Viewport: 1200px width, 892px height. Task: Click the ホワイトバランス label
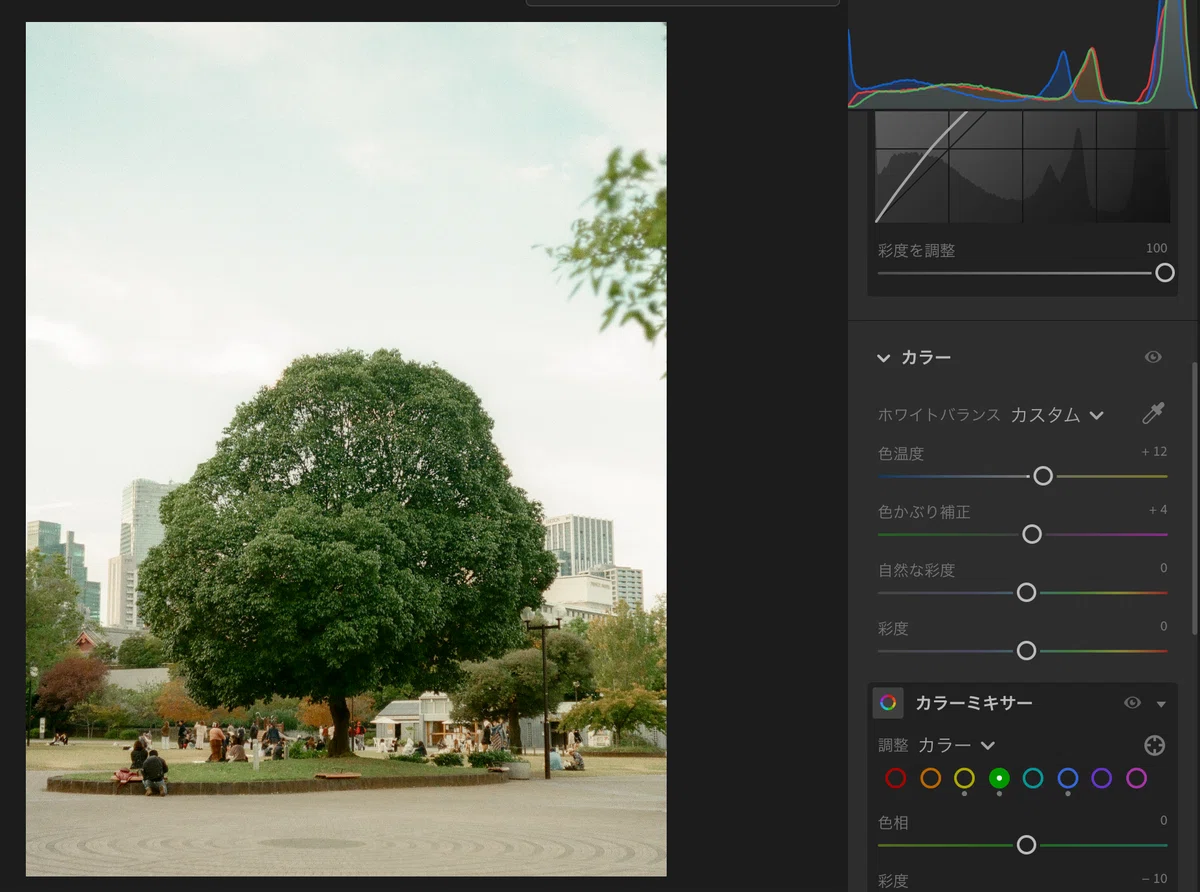click(939, 415)
